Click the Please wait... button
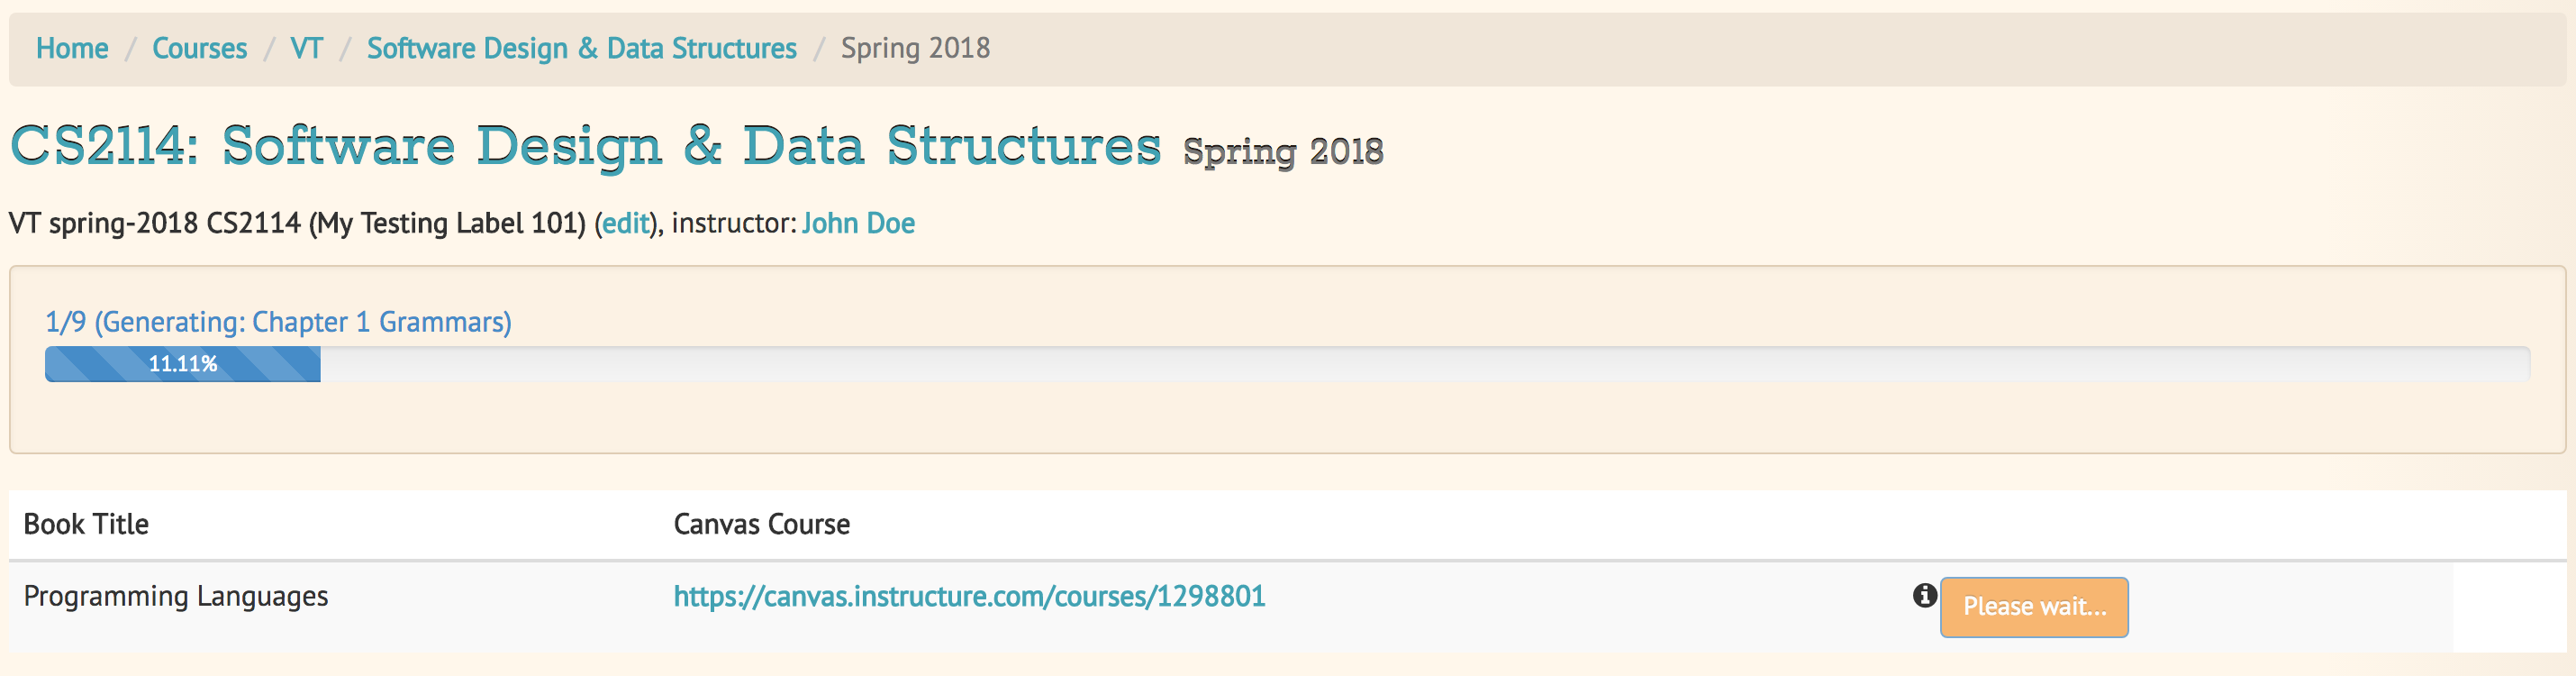 click(x=2034, y=607)
